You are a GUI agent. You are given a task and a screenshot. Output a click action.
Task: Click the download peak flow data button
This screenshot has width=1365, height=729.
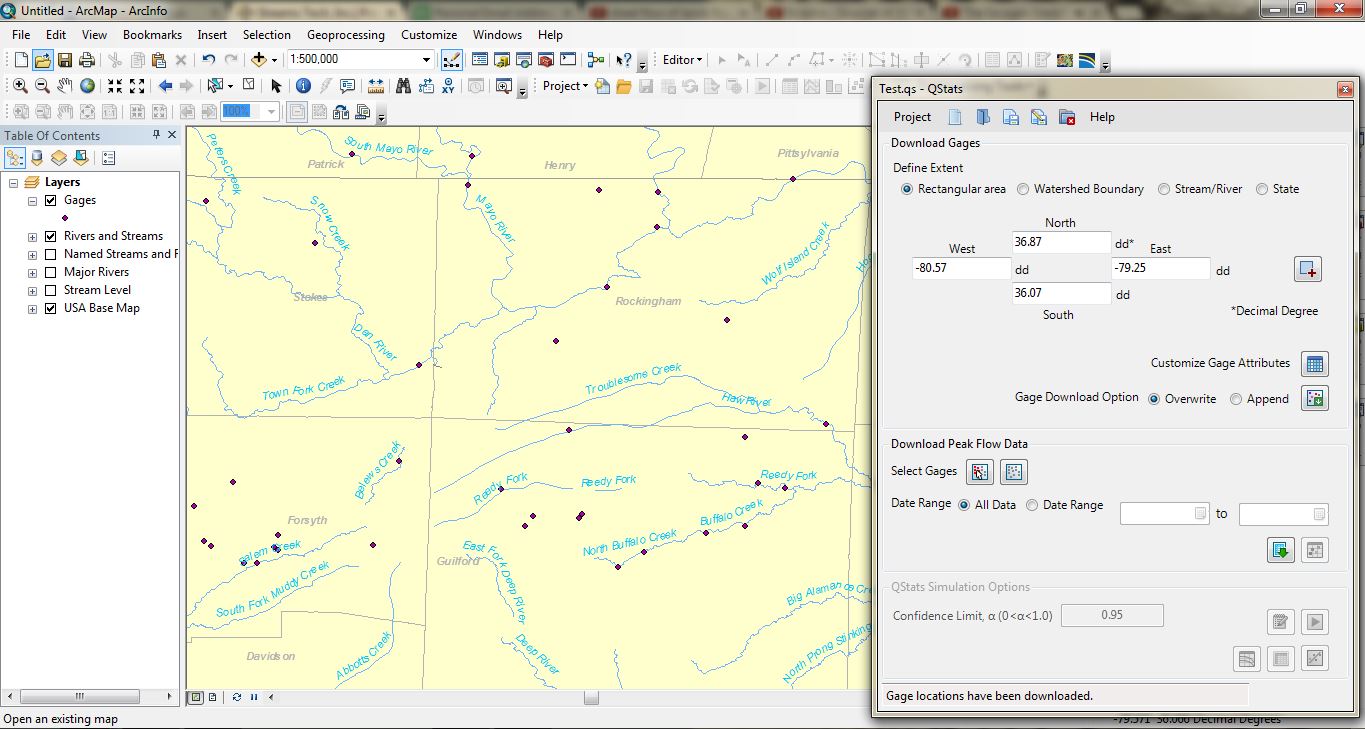(x=1280, y=550)
